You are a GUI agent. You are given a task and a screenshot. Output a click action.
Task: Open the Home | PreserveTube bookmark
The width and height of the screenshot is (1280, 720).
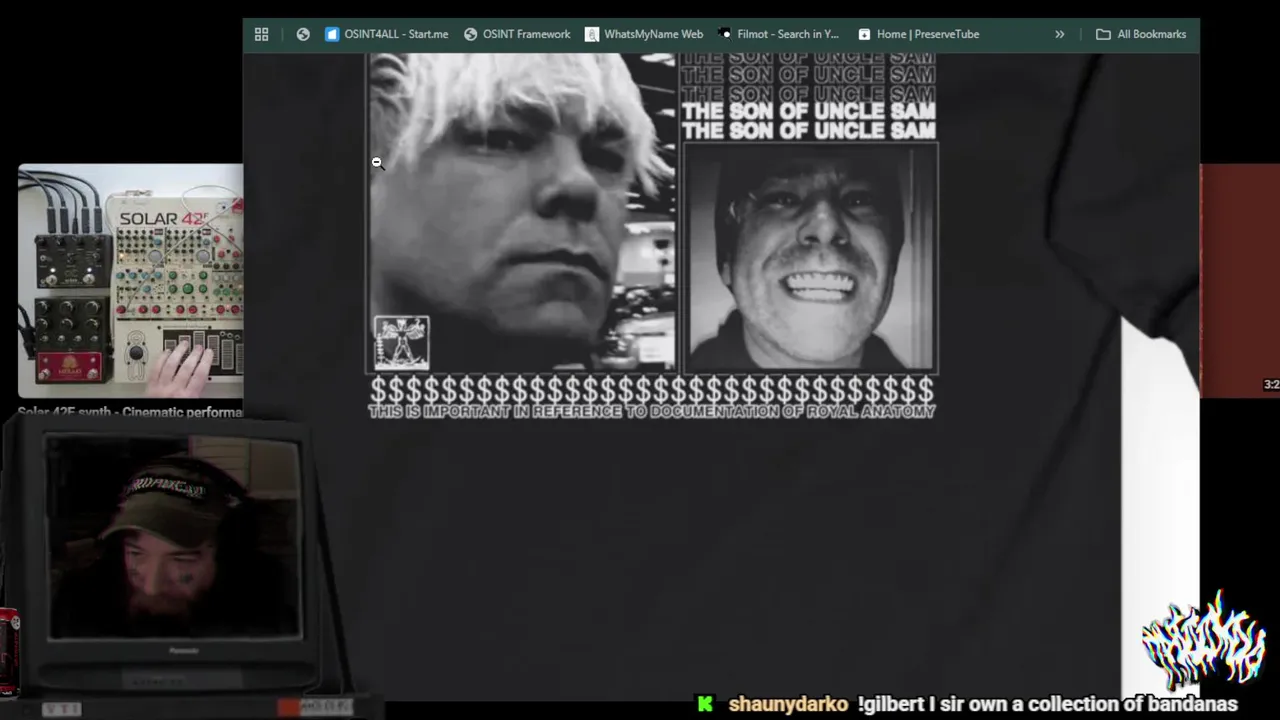[x=918, y=34]
